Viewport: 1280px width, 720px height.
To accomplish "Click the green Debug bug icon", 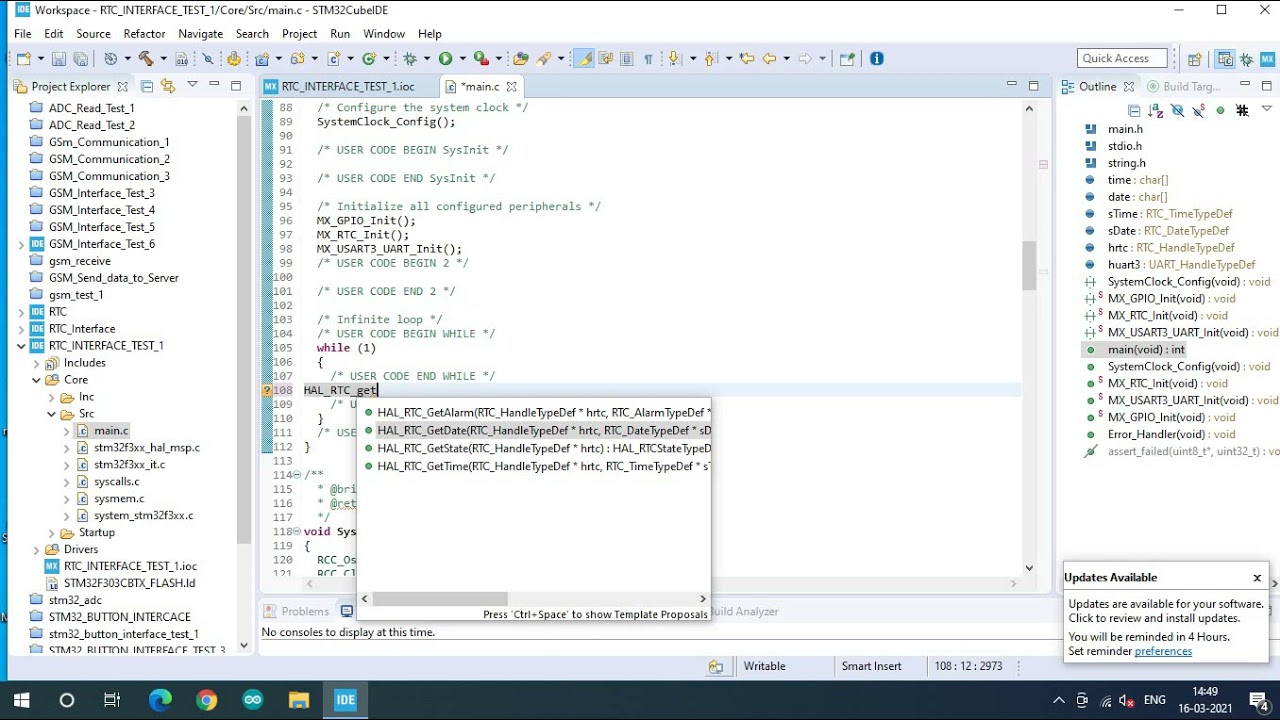I will (x=410, y=59).
